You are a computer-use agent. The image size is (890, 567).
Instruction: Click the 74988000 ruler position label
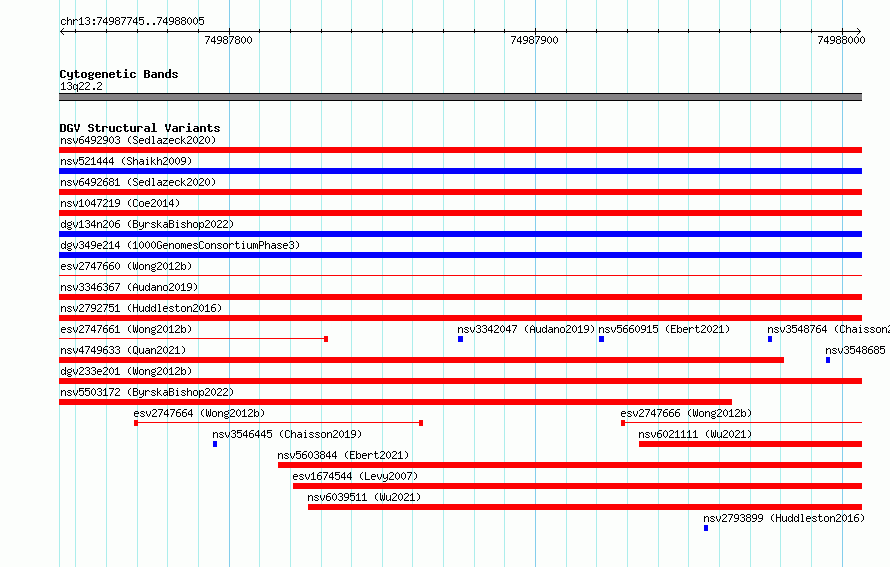841,40
